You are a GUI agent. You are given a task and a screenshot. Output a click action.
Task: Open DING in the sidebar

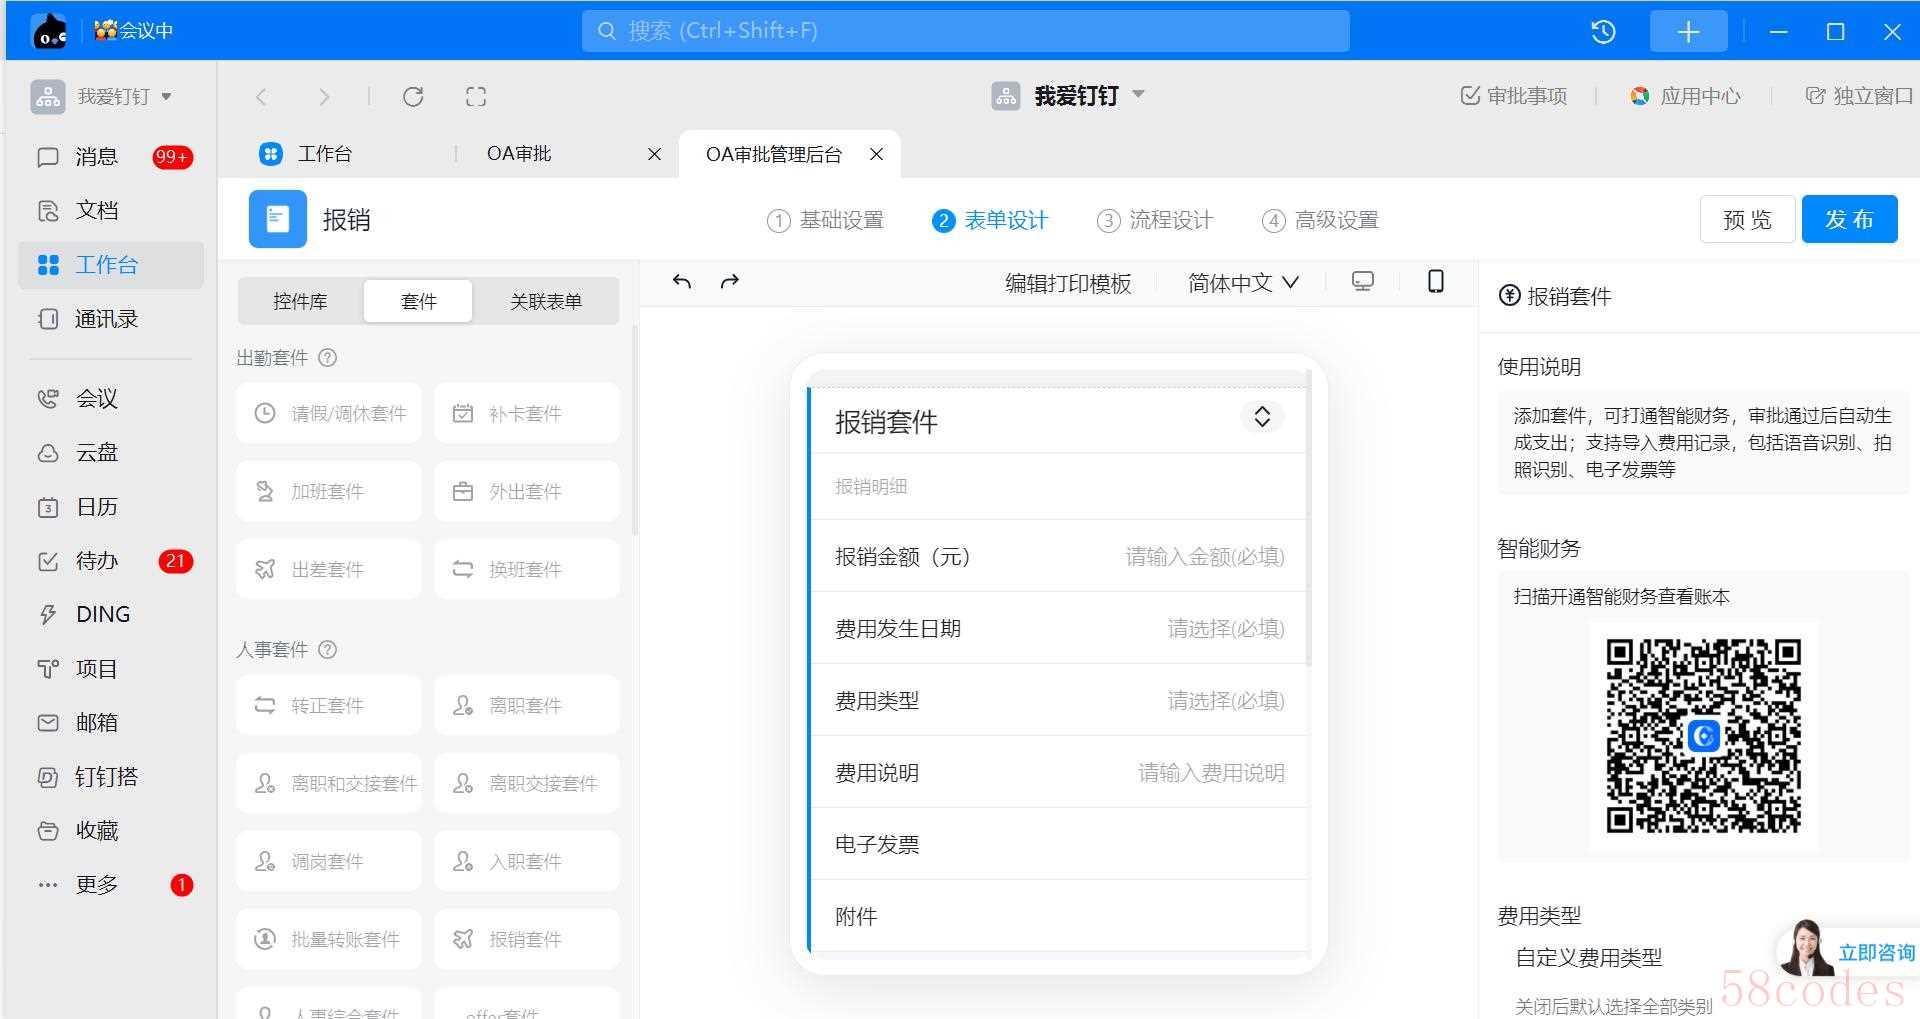coord(111,615)
